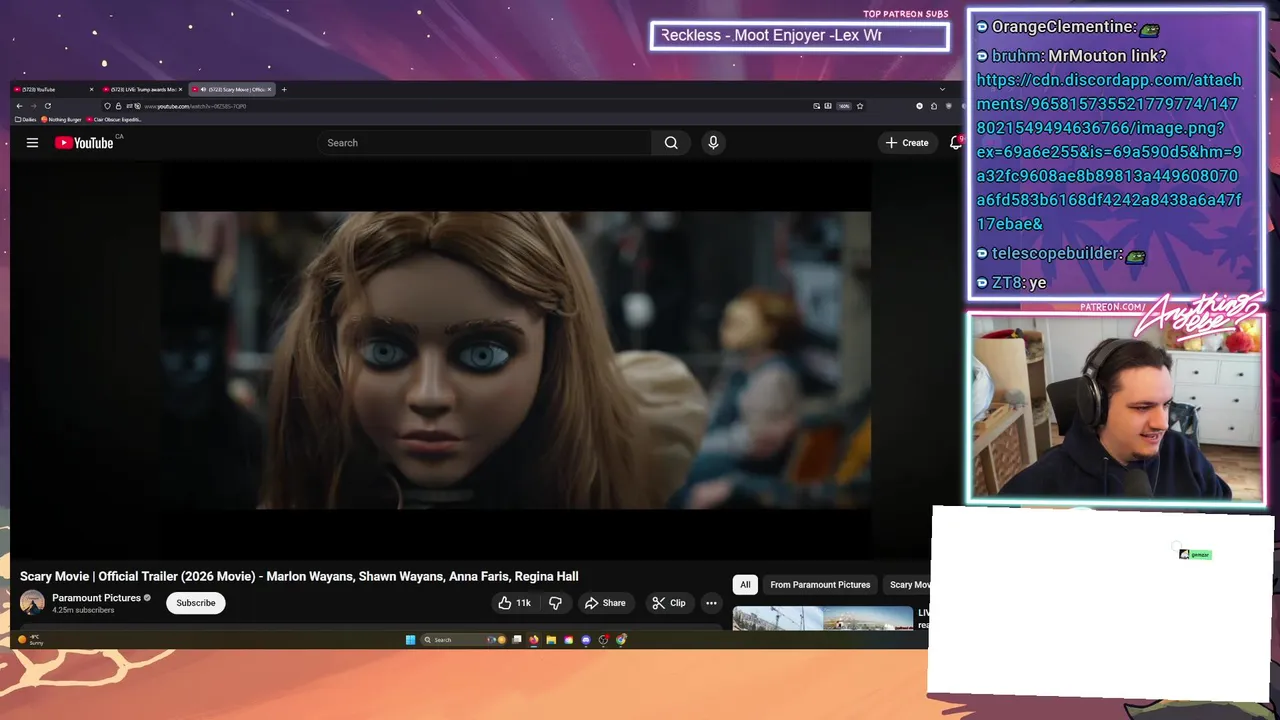Bookmark this page with star icon
Viewport: 1280px width, 720px height.
click(860, 106)
